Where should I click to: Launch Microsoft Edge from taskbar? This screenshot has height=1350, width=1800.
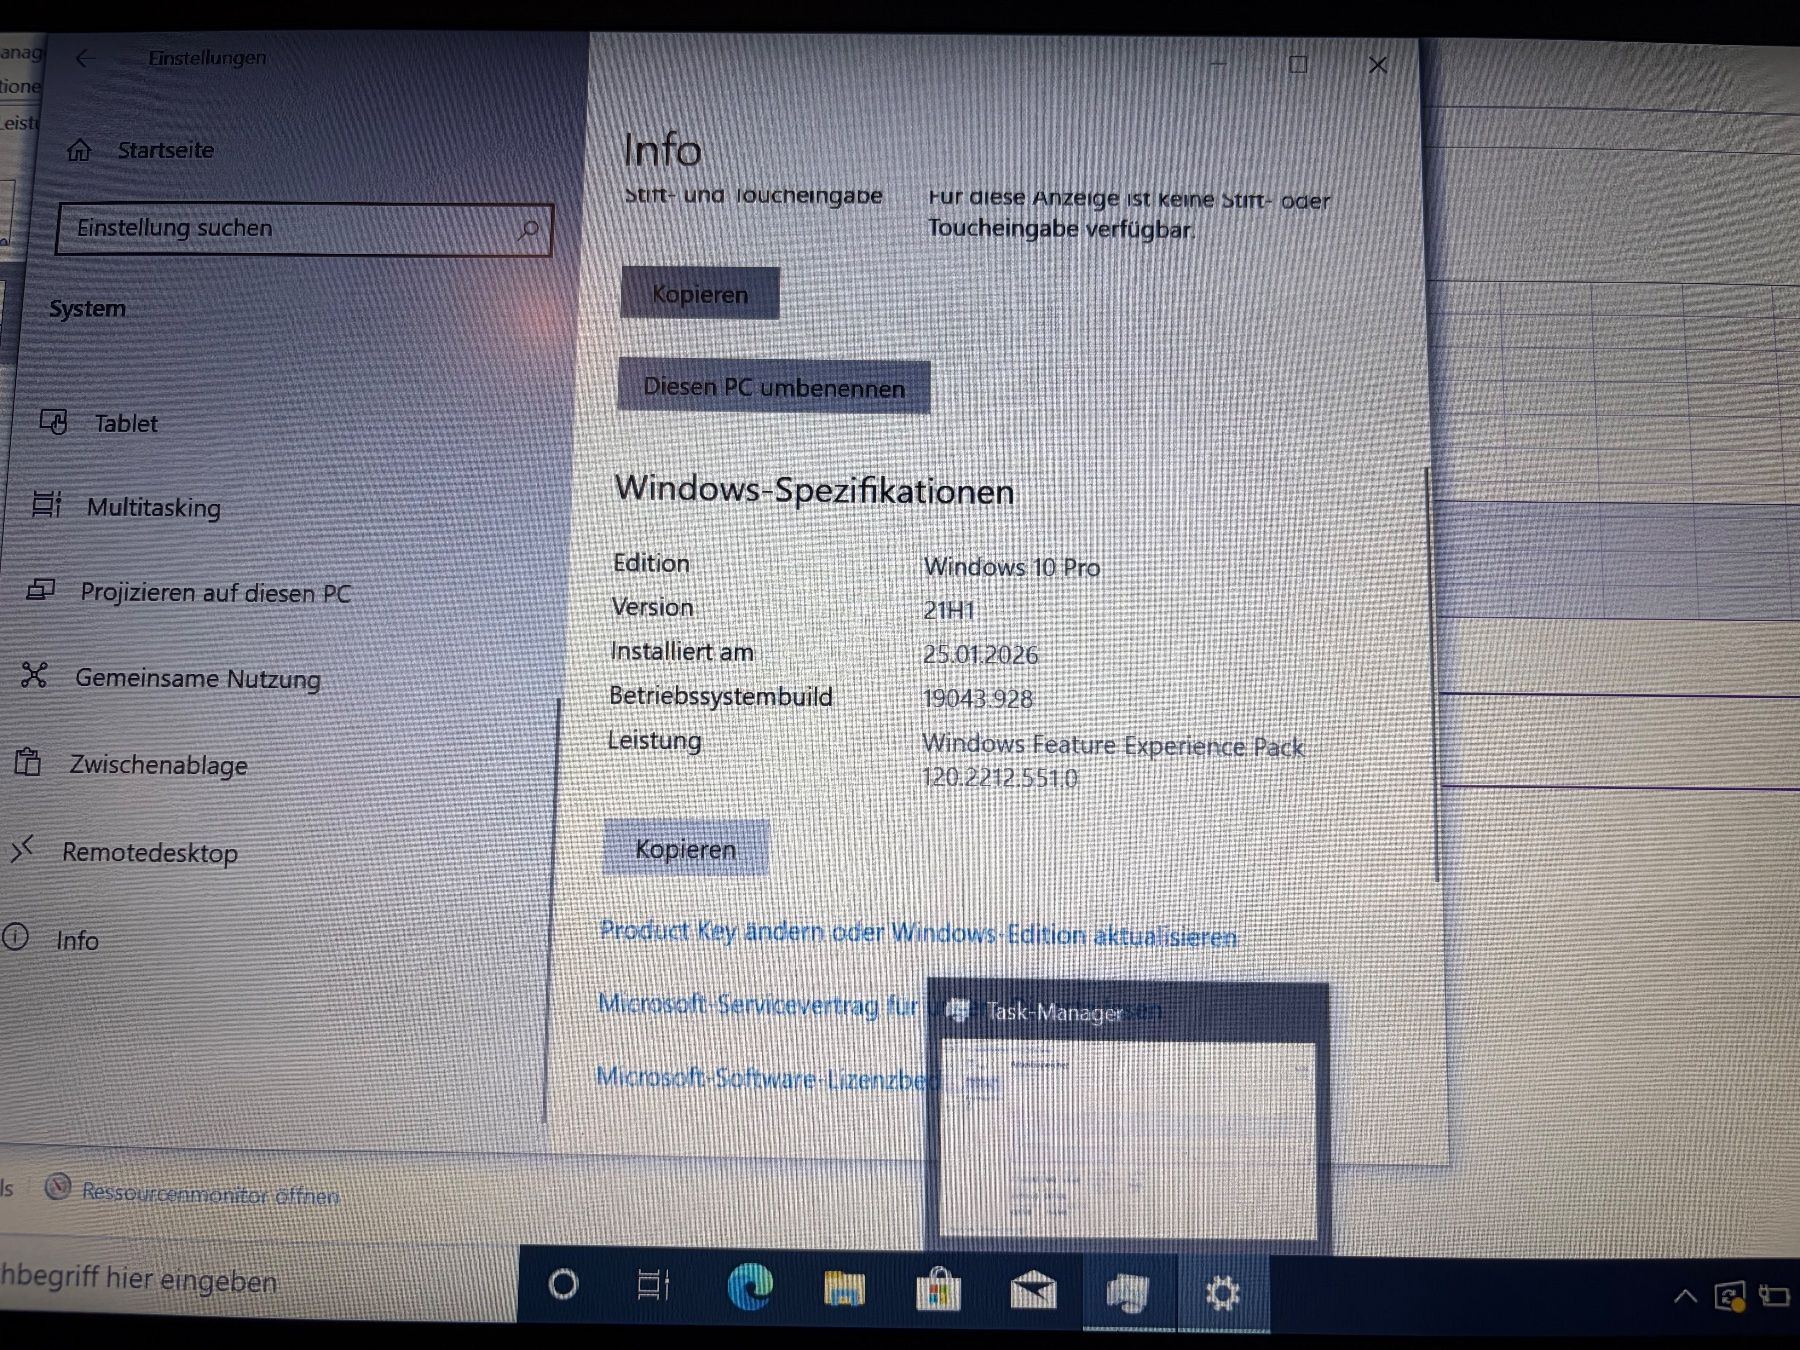click(x=750, y=1287)
